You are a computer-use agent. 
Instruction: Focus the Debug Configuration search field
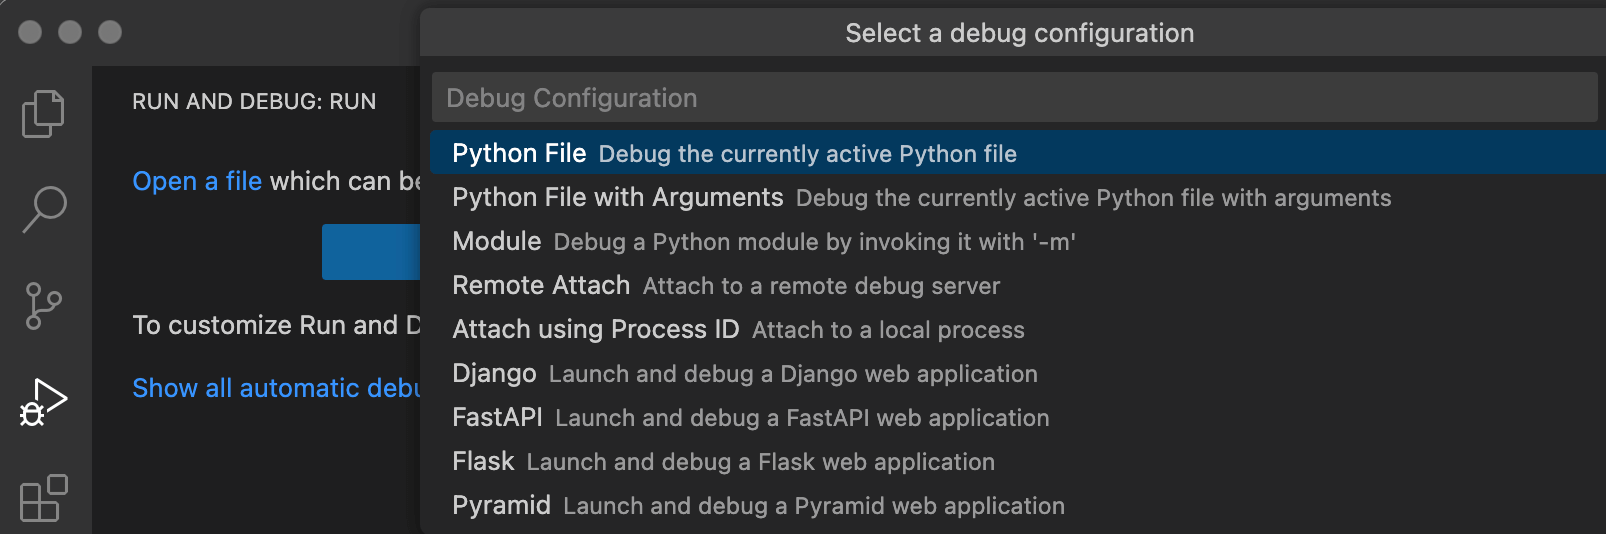pyautogui.click(x=1014, y=98)
